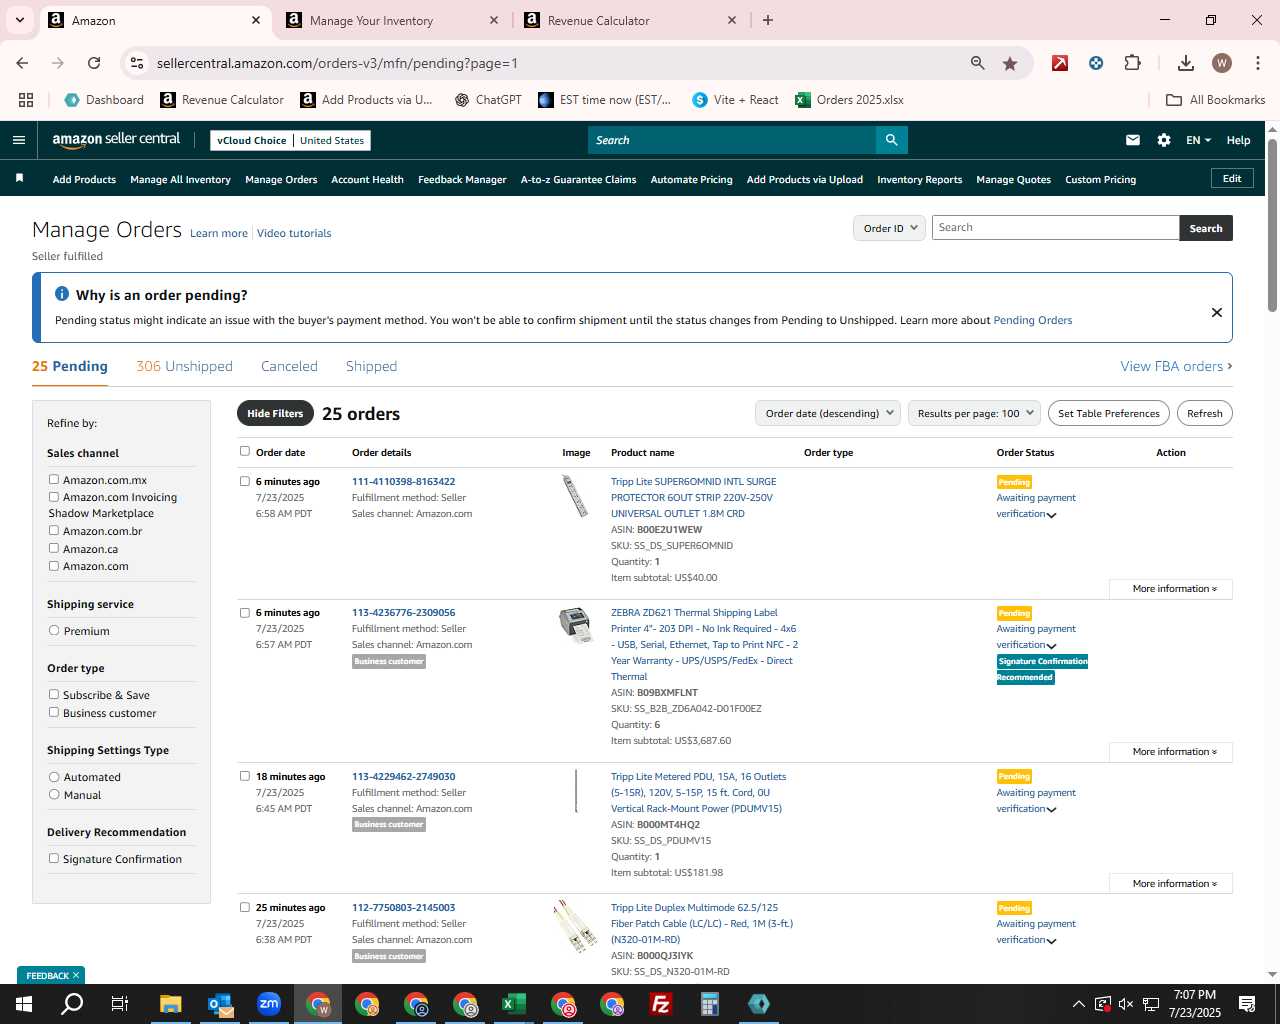Open order link 112-7750803-2145003
Image resolution: width=1280 pixels, height=1024 pixels.
click(403, 908)
